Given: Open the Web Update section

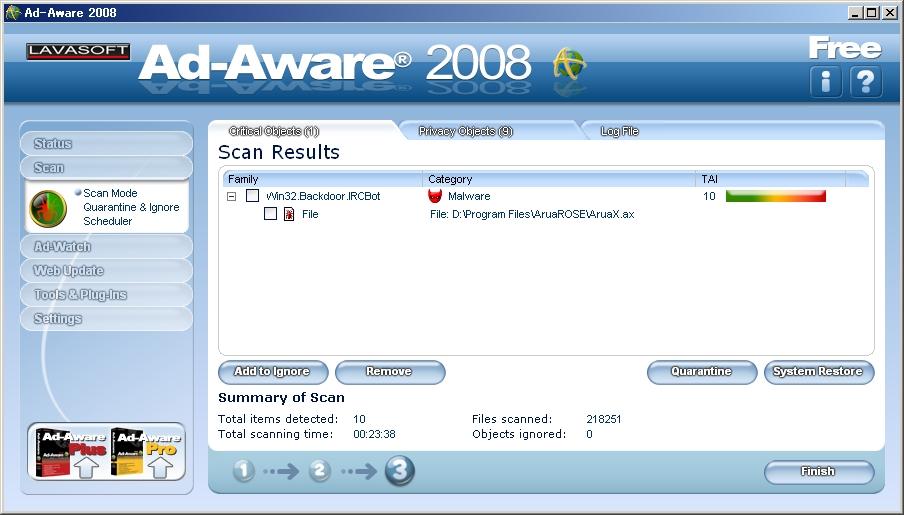Looking at the screenshot, I should coord(106,270).
